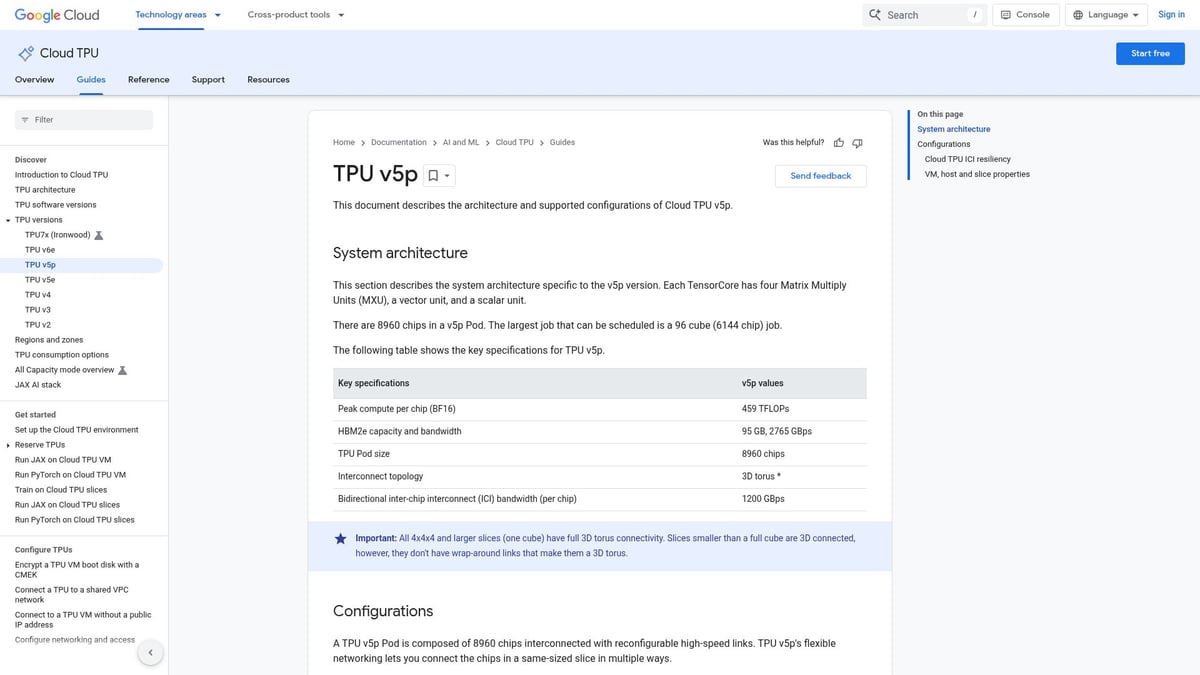The width and height of the screenshot is (1200, 675).
Task: Open Train on Cloud TPU slices
Action: pos(61,490)
